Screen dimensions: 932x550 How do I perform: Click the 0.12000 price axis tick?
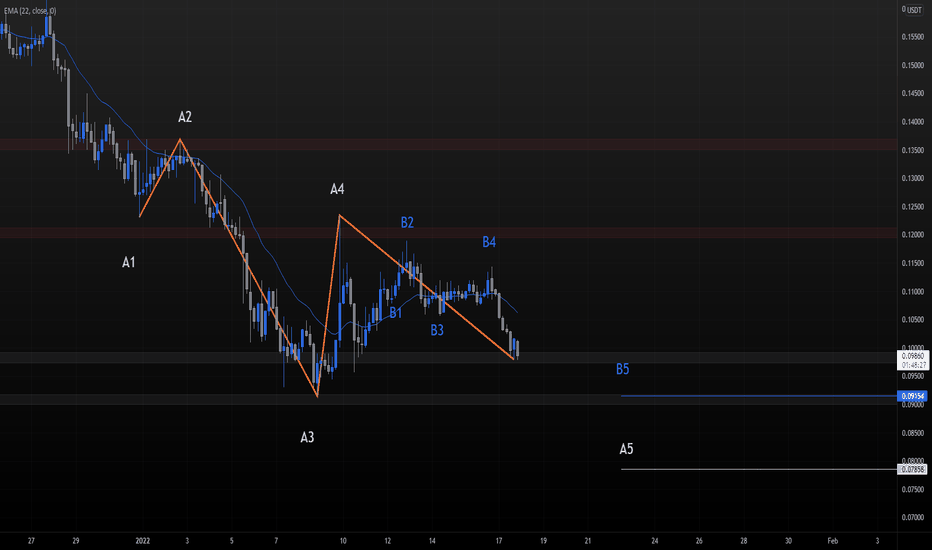tap(913, 235)
